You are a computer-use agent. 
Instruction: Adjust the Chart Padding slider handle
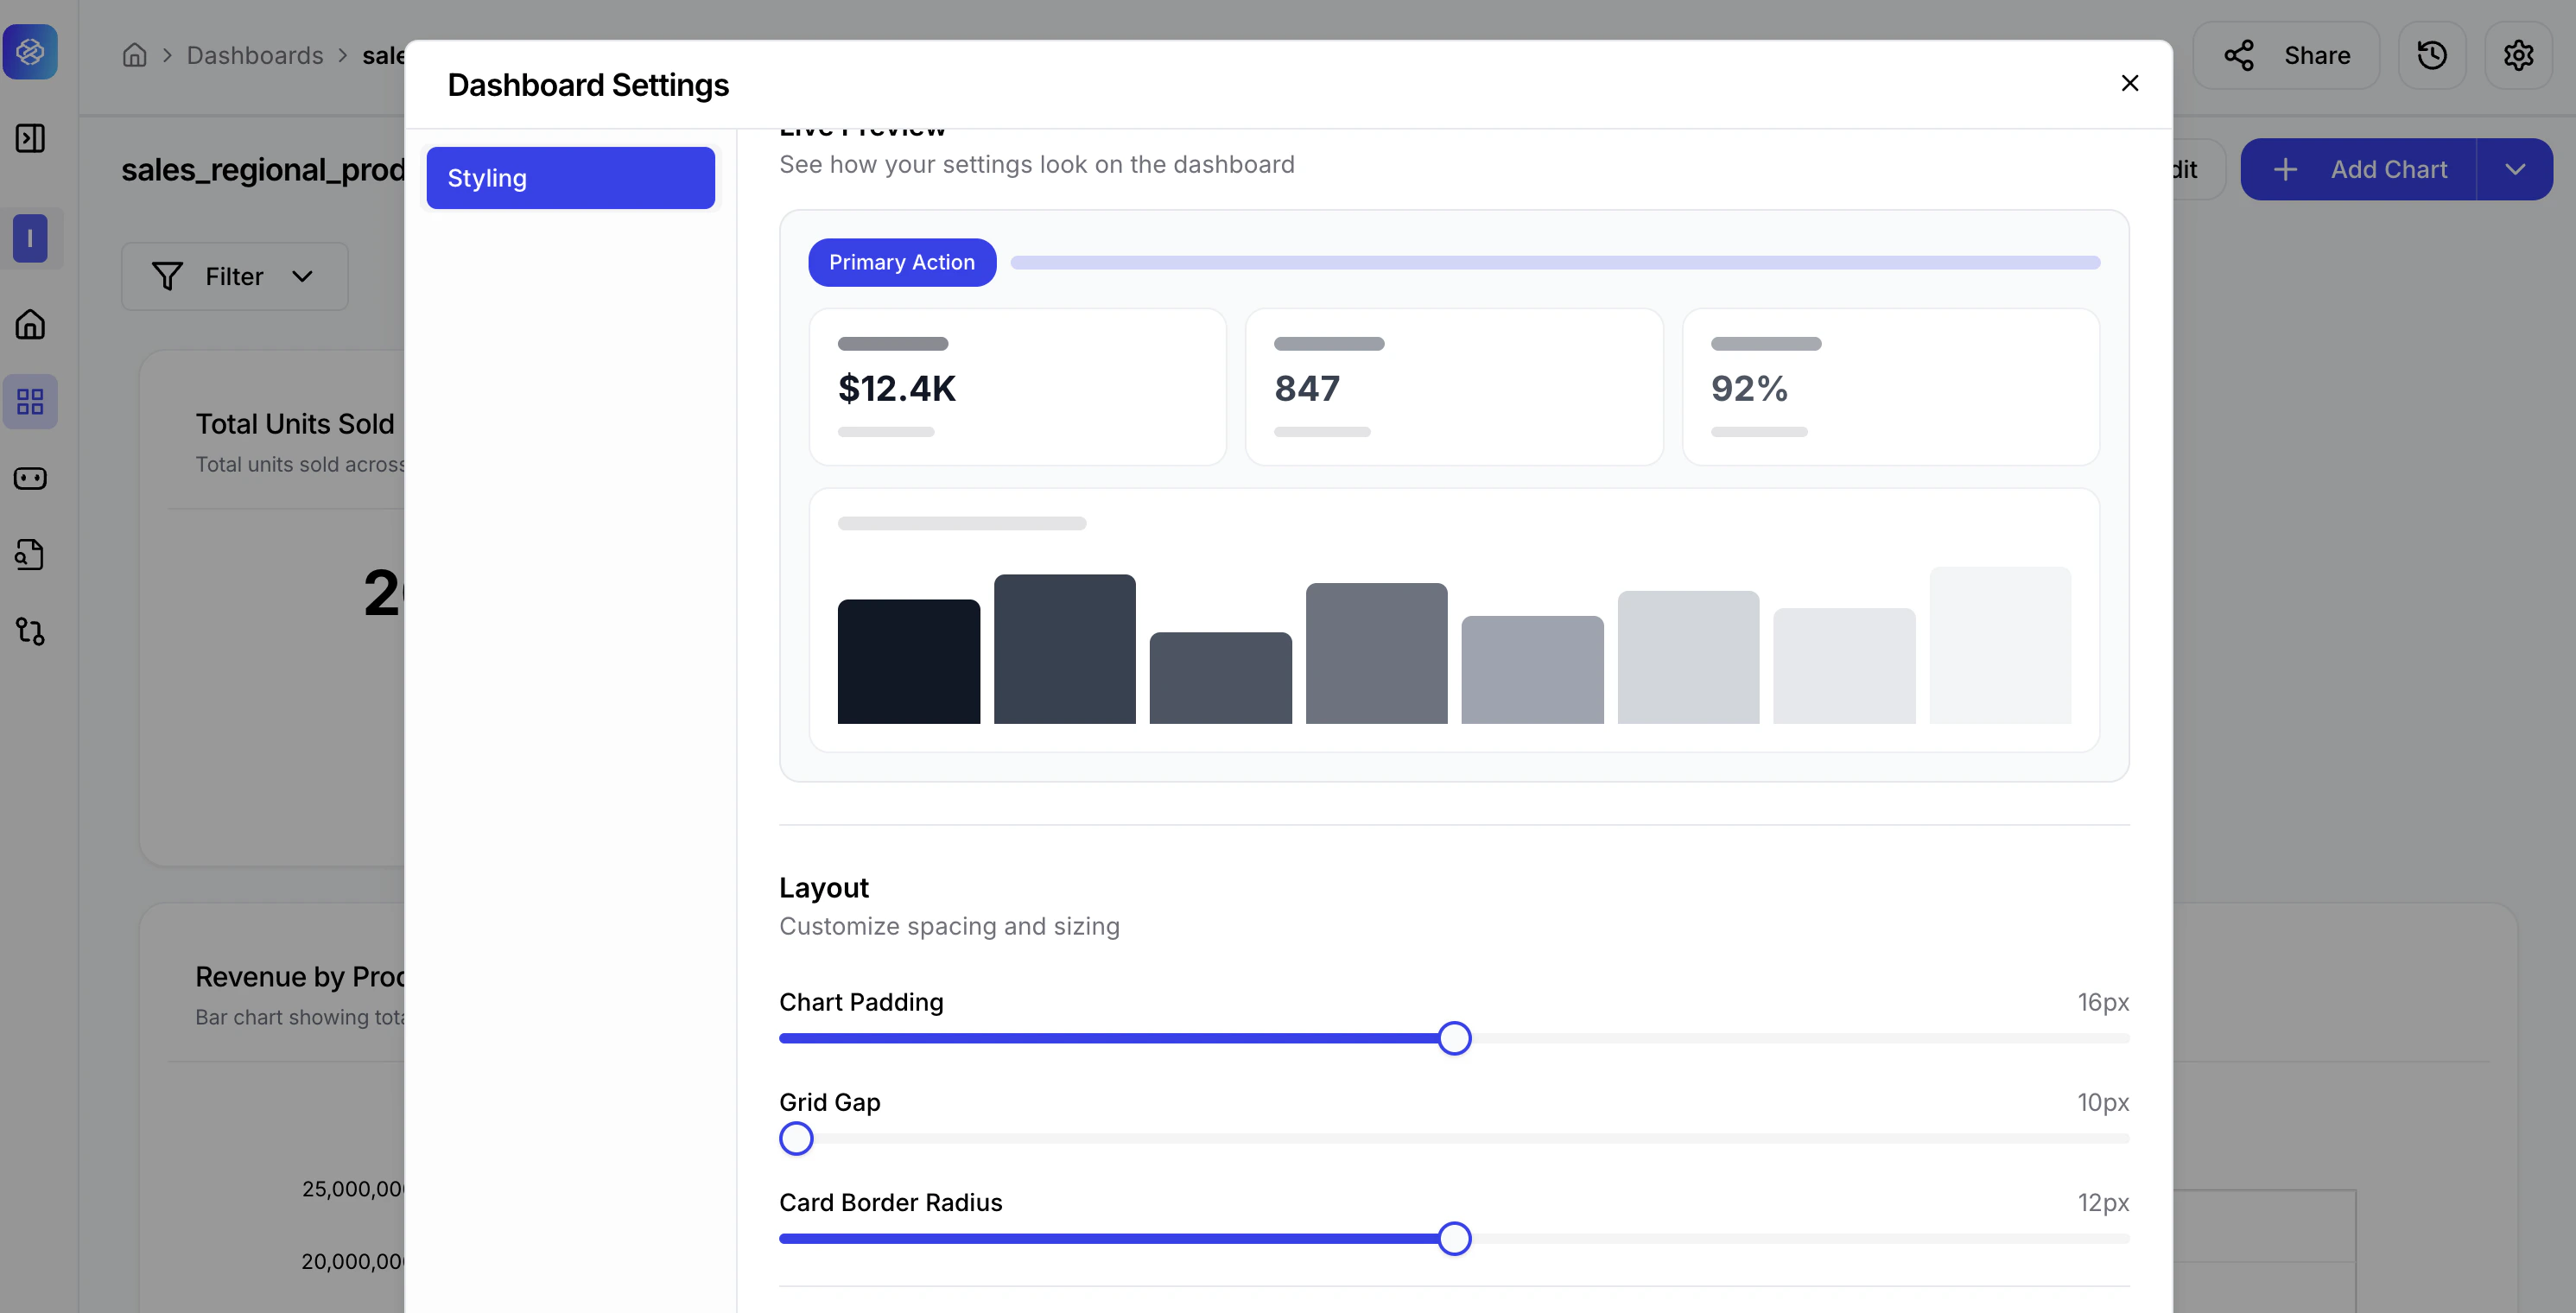click(1454, 1038)
